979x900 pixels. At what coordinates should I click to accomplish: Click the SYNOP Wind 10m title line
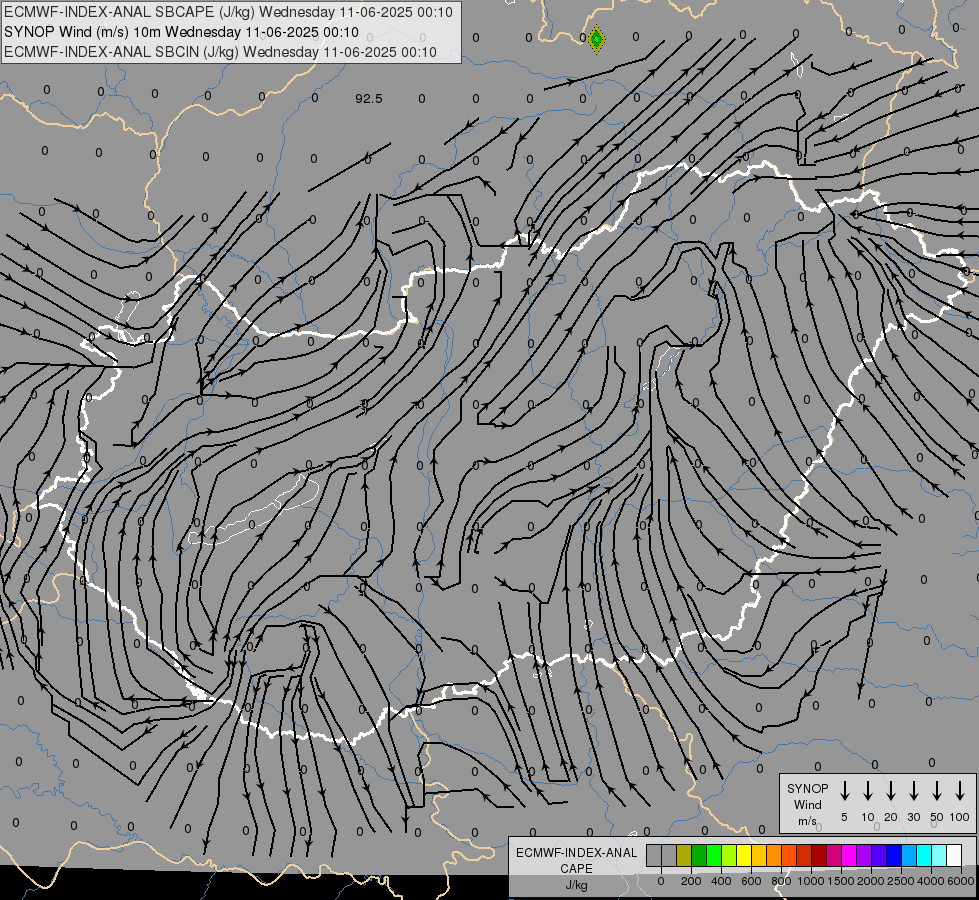(x=181, y=32)
